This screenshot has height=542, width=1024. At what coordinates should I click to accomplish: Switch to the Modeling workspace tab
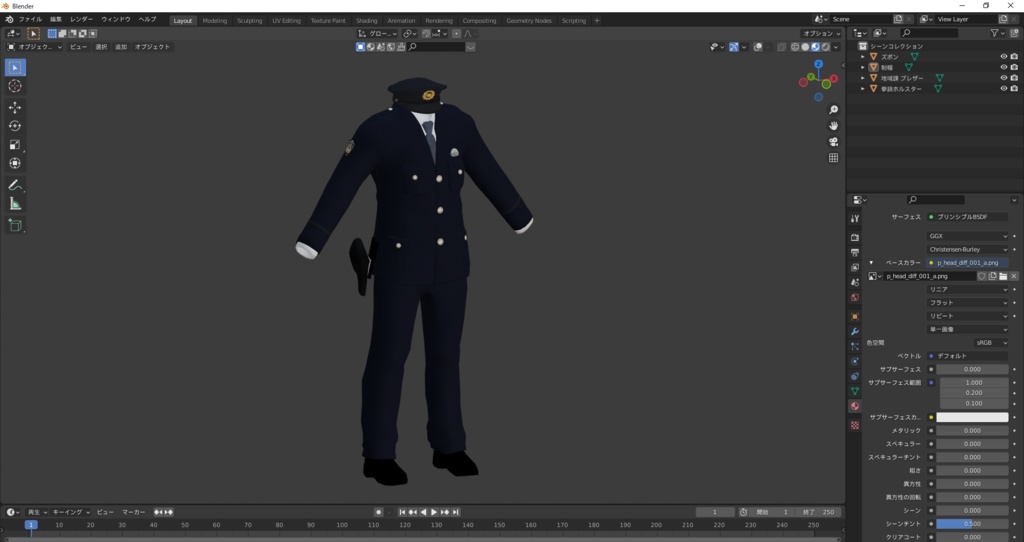(215, 21)
